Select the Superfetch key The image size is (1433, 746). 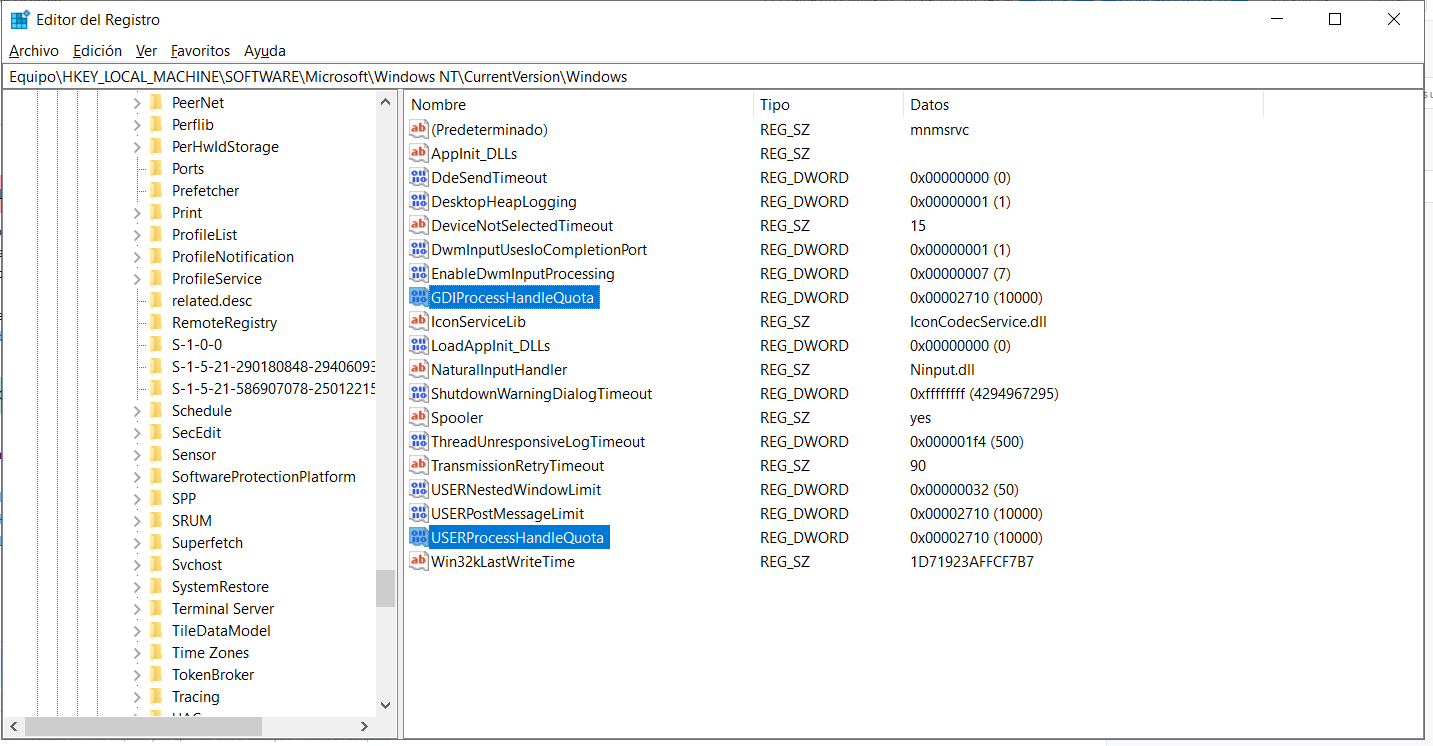click(x=207, y=542)
